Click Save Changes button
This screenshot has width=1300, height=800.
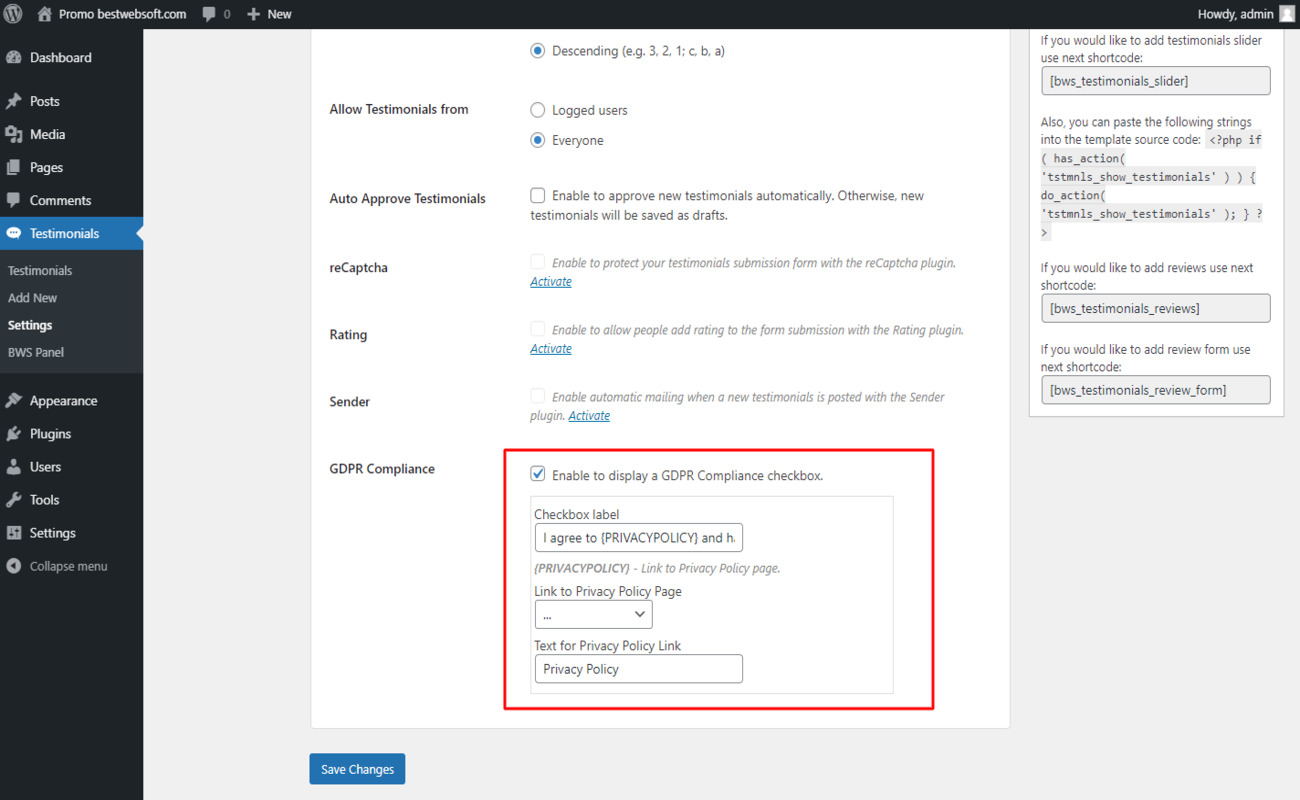(x=357, y=769)
